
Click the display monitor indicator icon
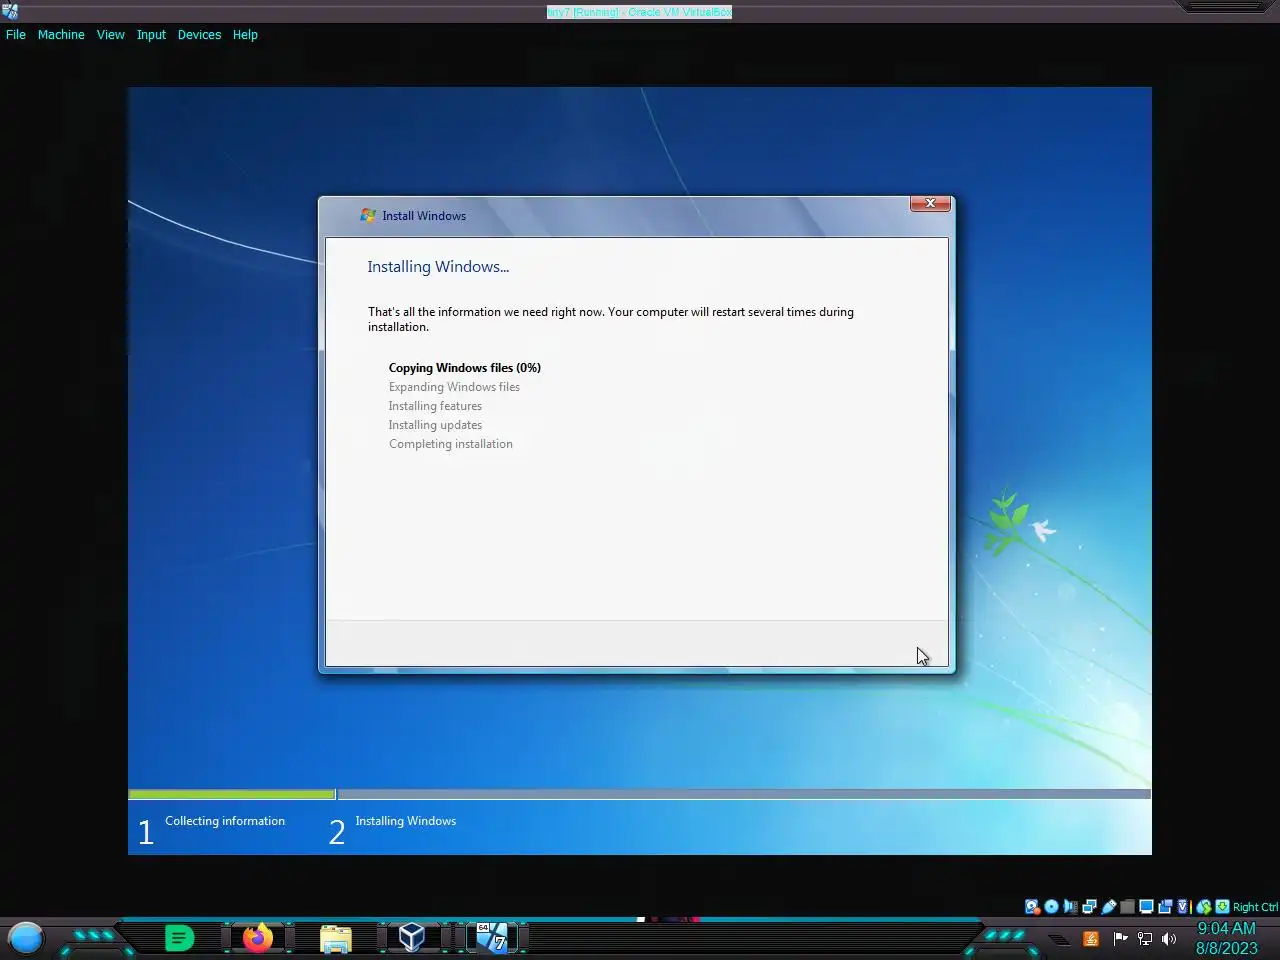pos(1146,907)
